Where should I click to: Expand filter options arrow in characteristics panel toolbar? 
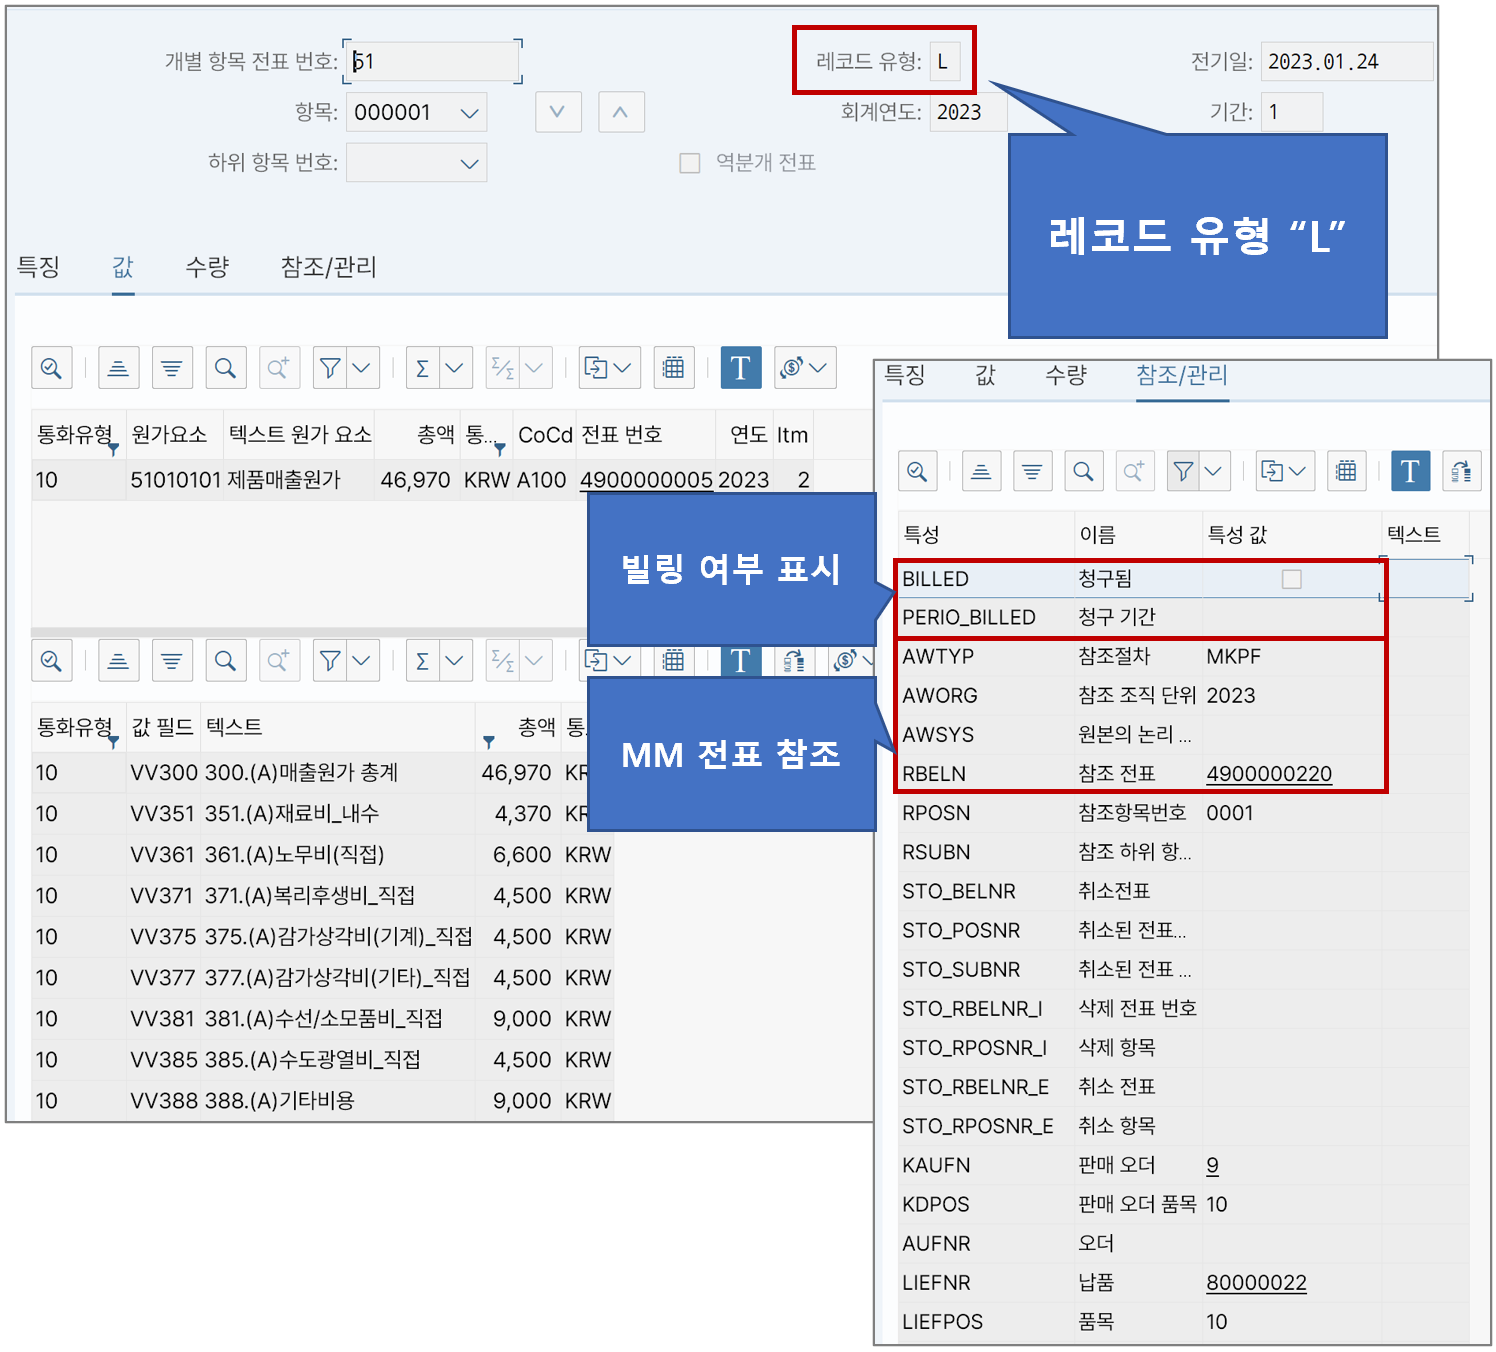coord(1214,470)
